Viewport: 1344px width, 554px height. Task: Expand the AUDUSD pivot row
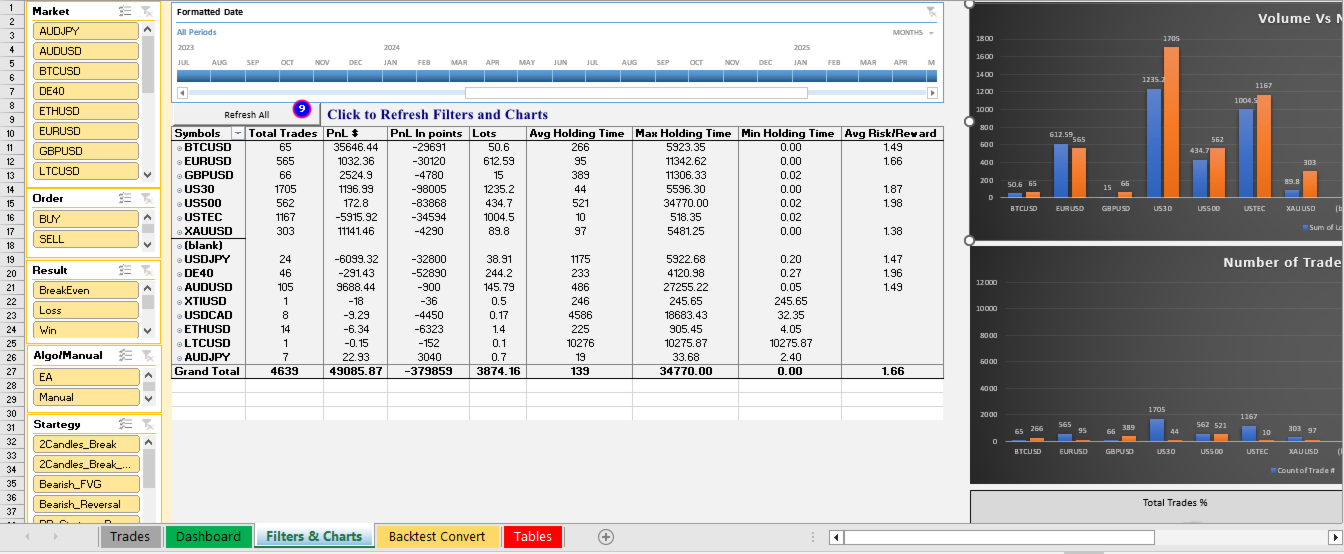(180, 288)
